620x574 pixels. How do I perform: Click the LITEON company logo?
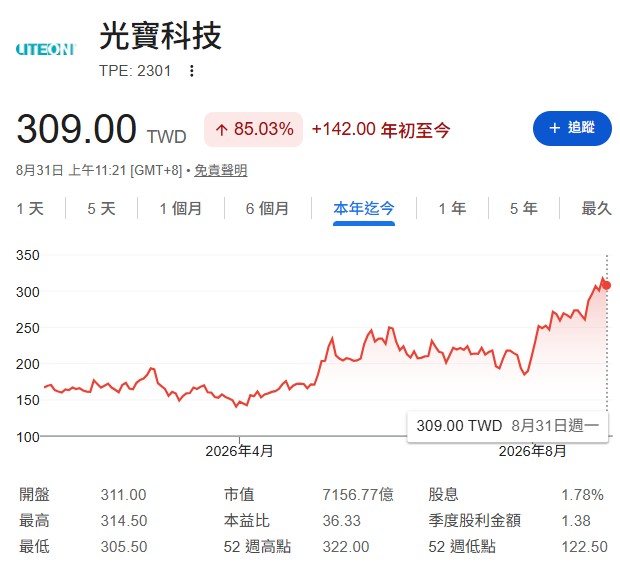[x=45, y=49]
